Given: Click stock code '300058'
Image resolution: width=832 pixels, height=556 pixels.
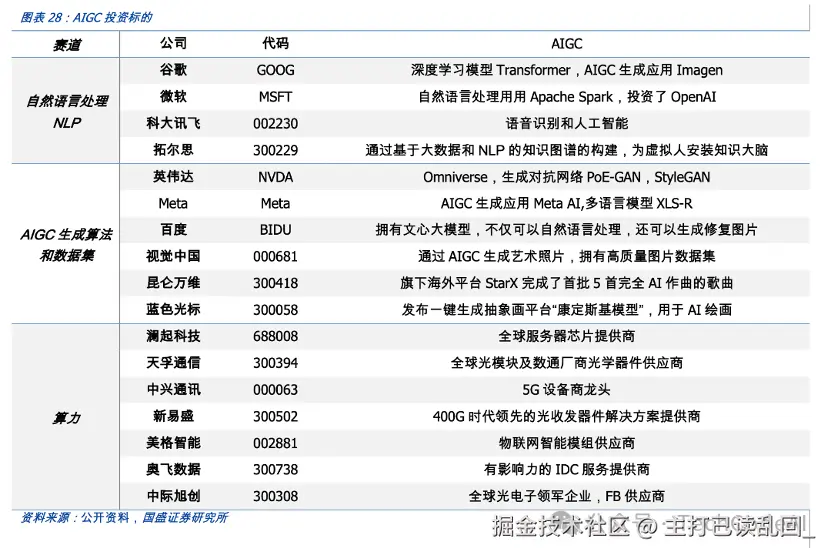Looking at the screenshot, I should (x=275, y=310).
